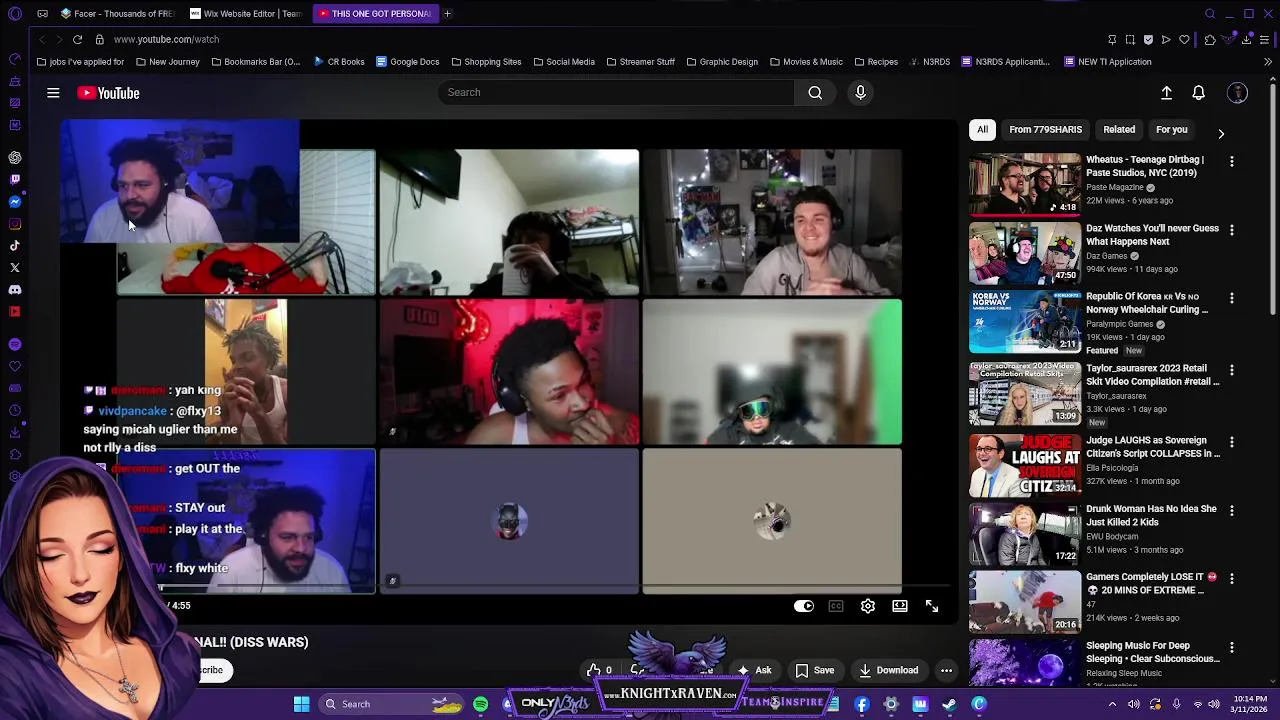Viewport: 1280px width, 720px height.
Task: Select the For you chip
Action: point(1171,130)
